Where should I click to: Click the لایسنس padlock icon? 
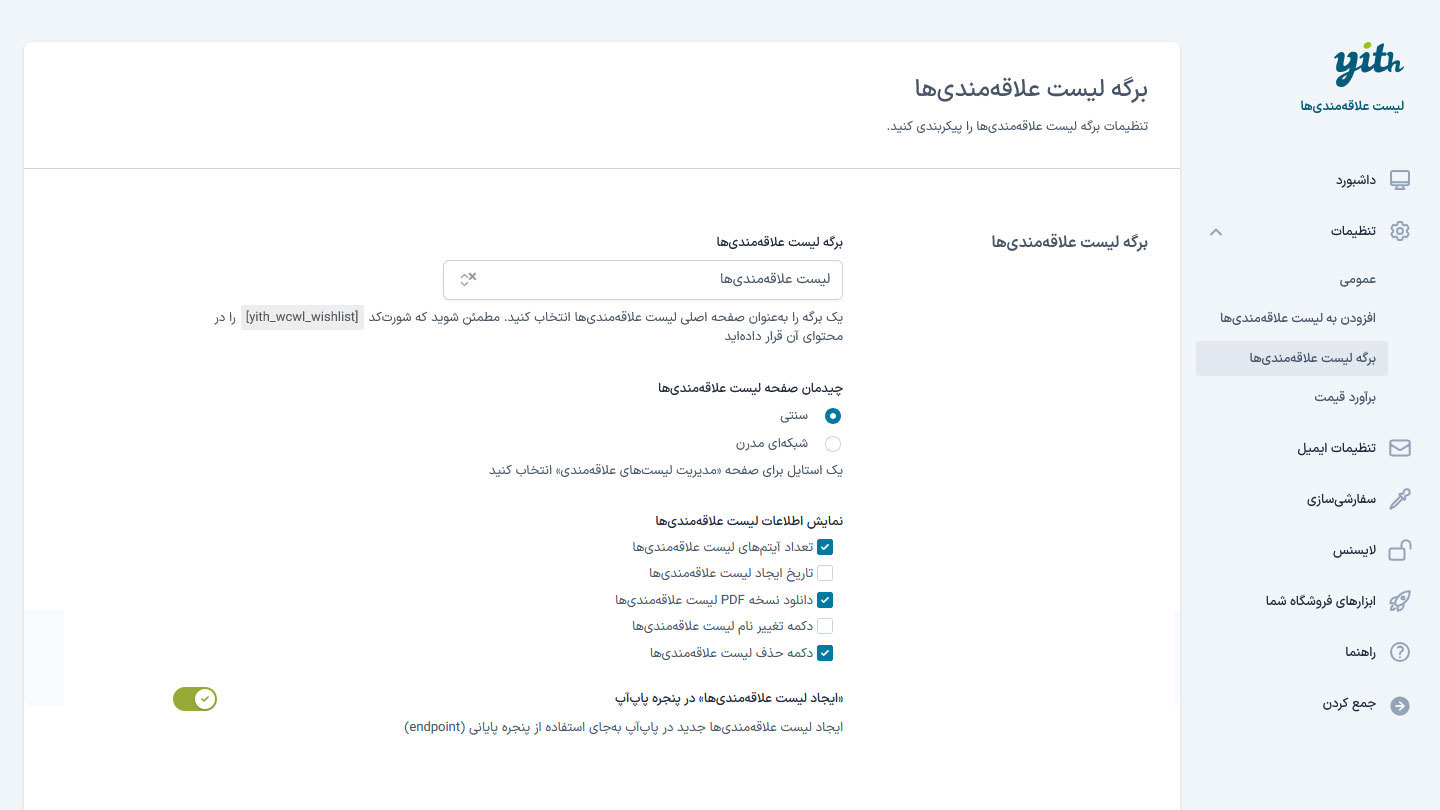pyautogui.click(x=1400, y=550)
